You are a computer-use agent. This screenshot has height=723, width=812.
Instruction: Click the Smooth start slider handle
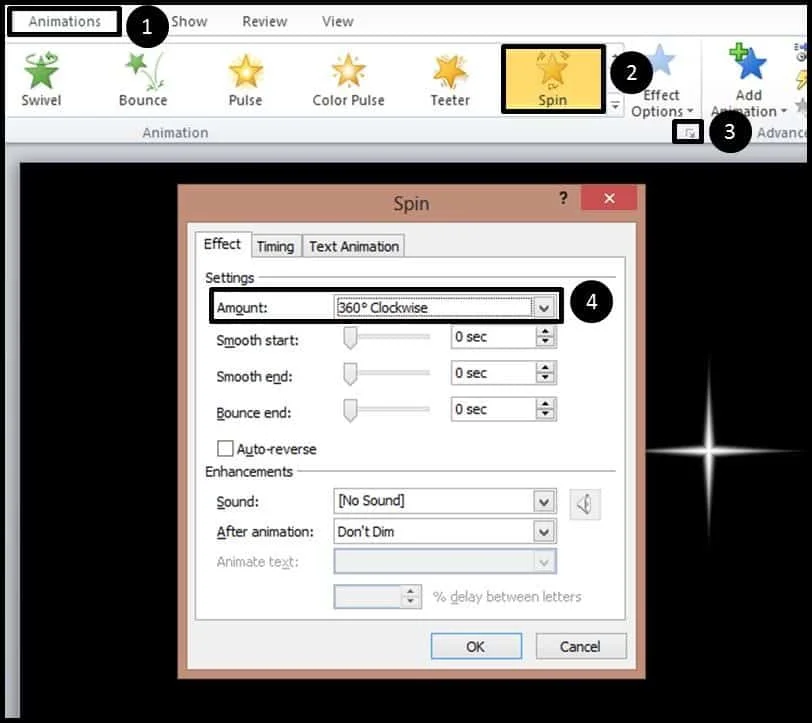click(x=351, y=338)
